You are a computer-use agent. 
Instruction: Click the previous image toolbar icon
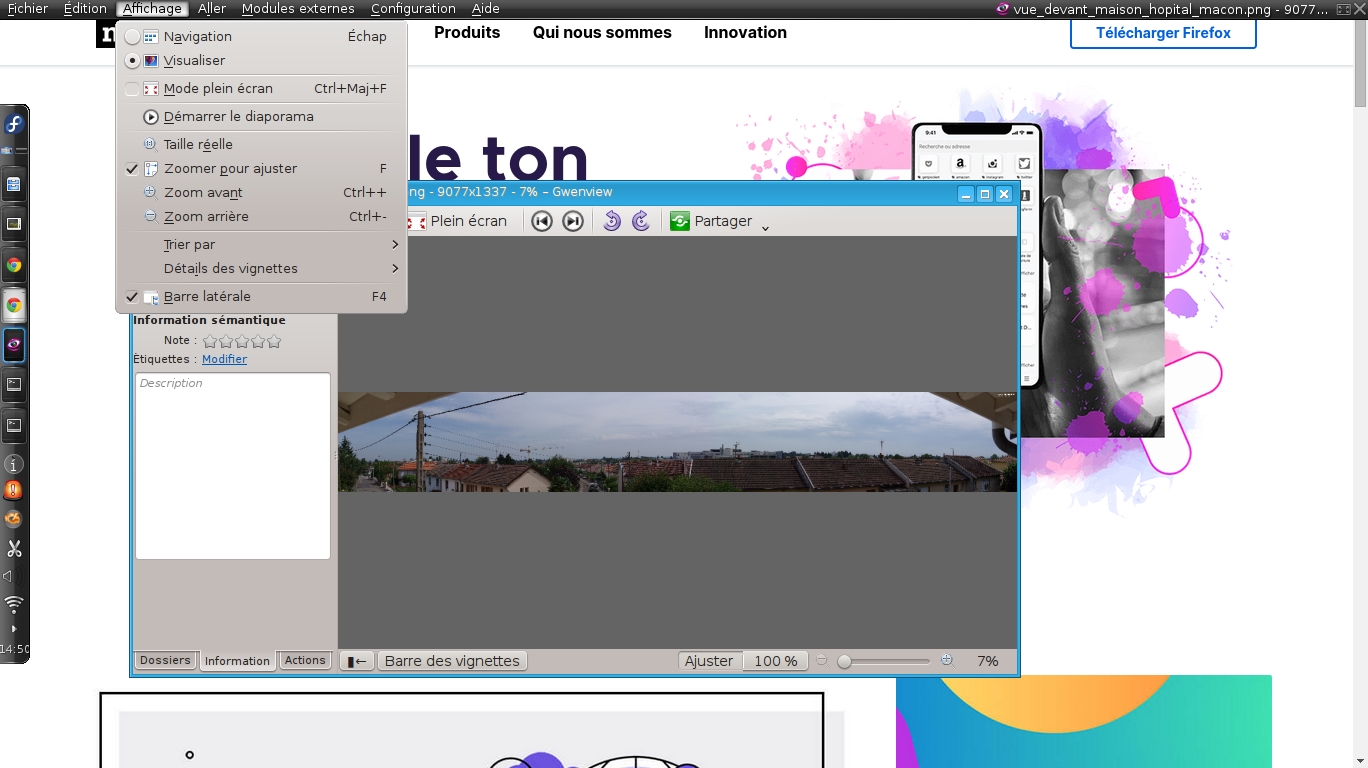pos(542,221)
